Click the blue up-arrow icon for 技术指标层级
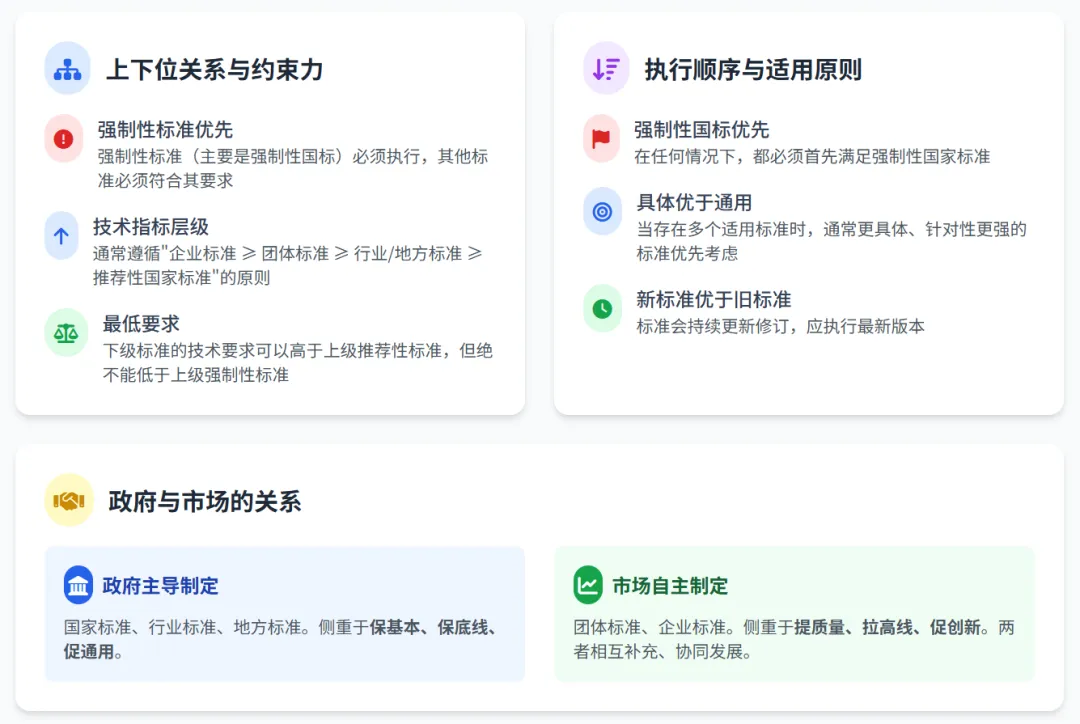Screen dimensions: 1080x724 point(61,236)
